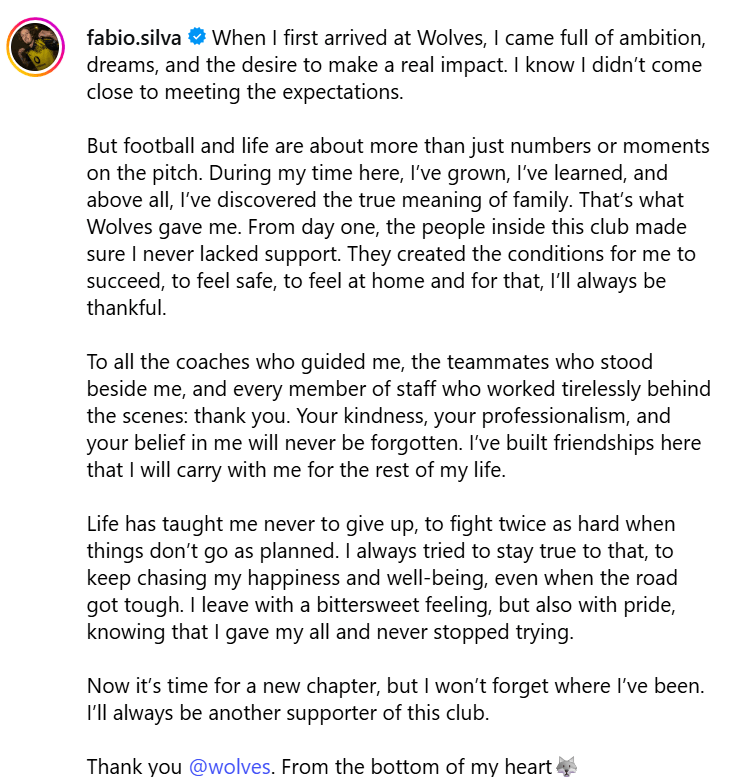Open the @wolves mention link

point(229,767)
